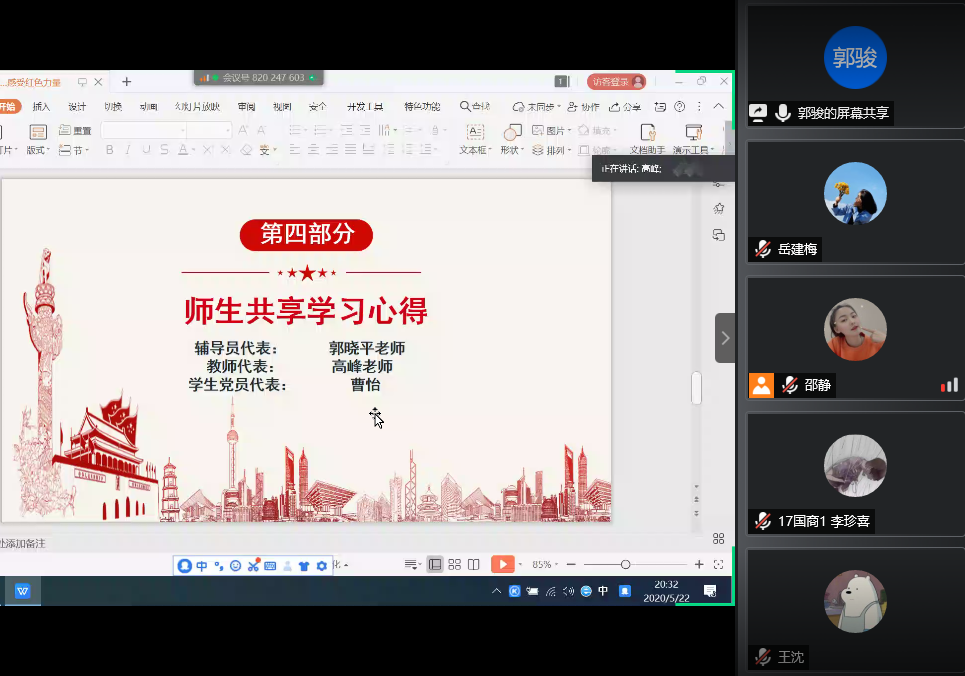Click the Share (分享) button
This screenshot has height=676, width=965.
coord(626,107)
